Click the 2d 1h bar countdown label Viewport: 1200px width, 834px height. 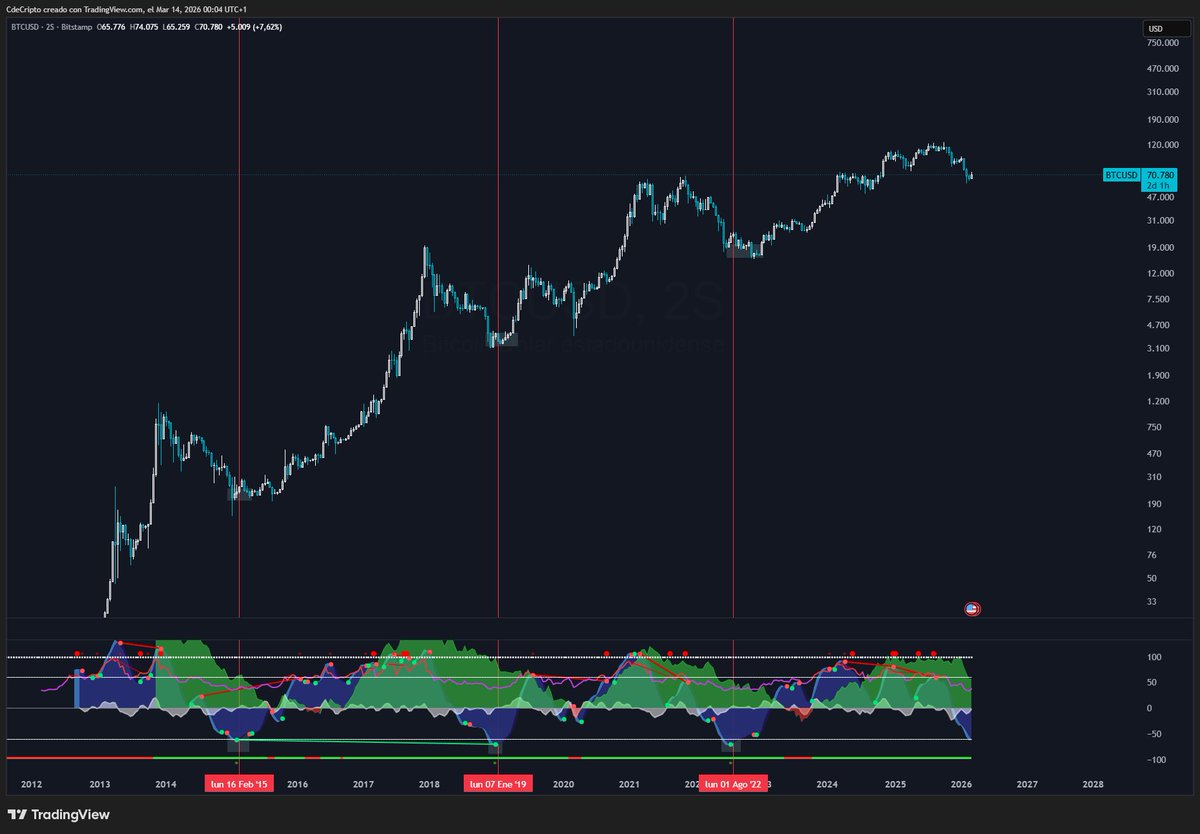[1158, 186]
